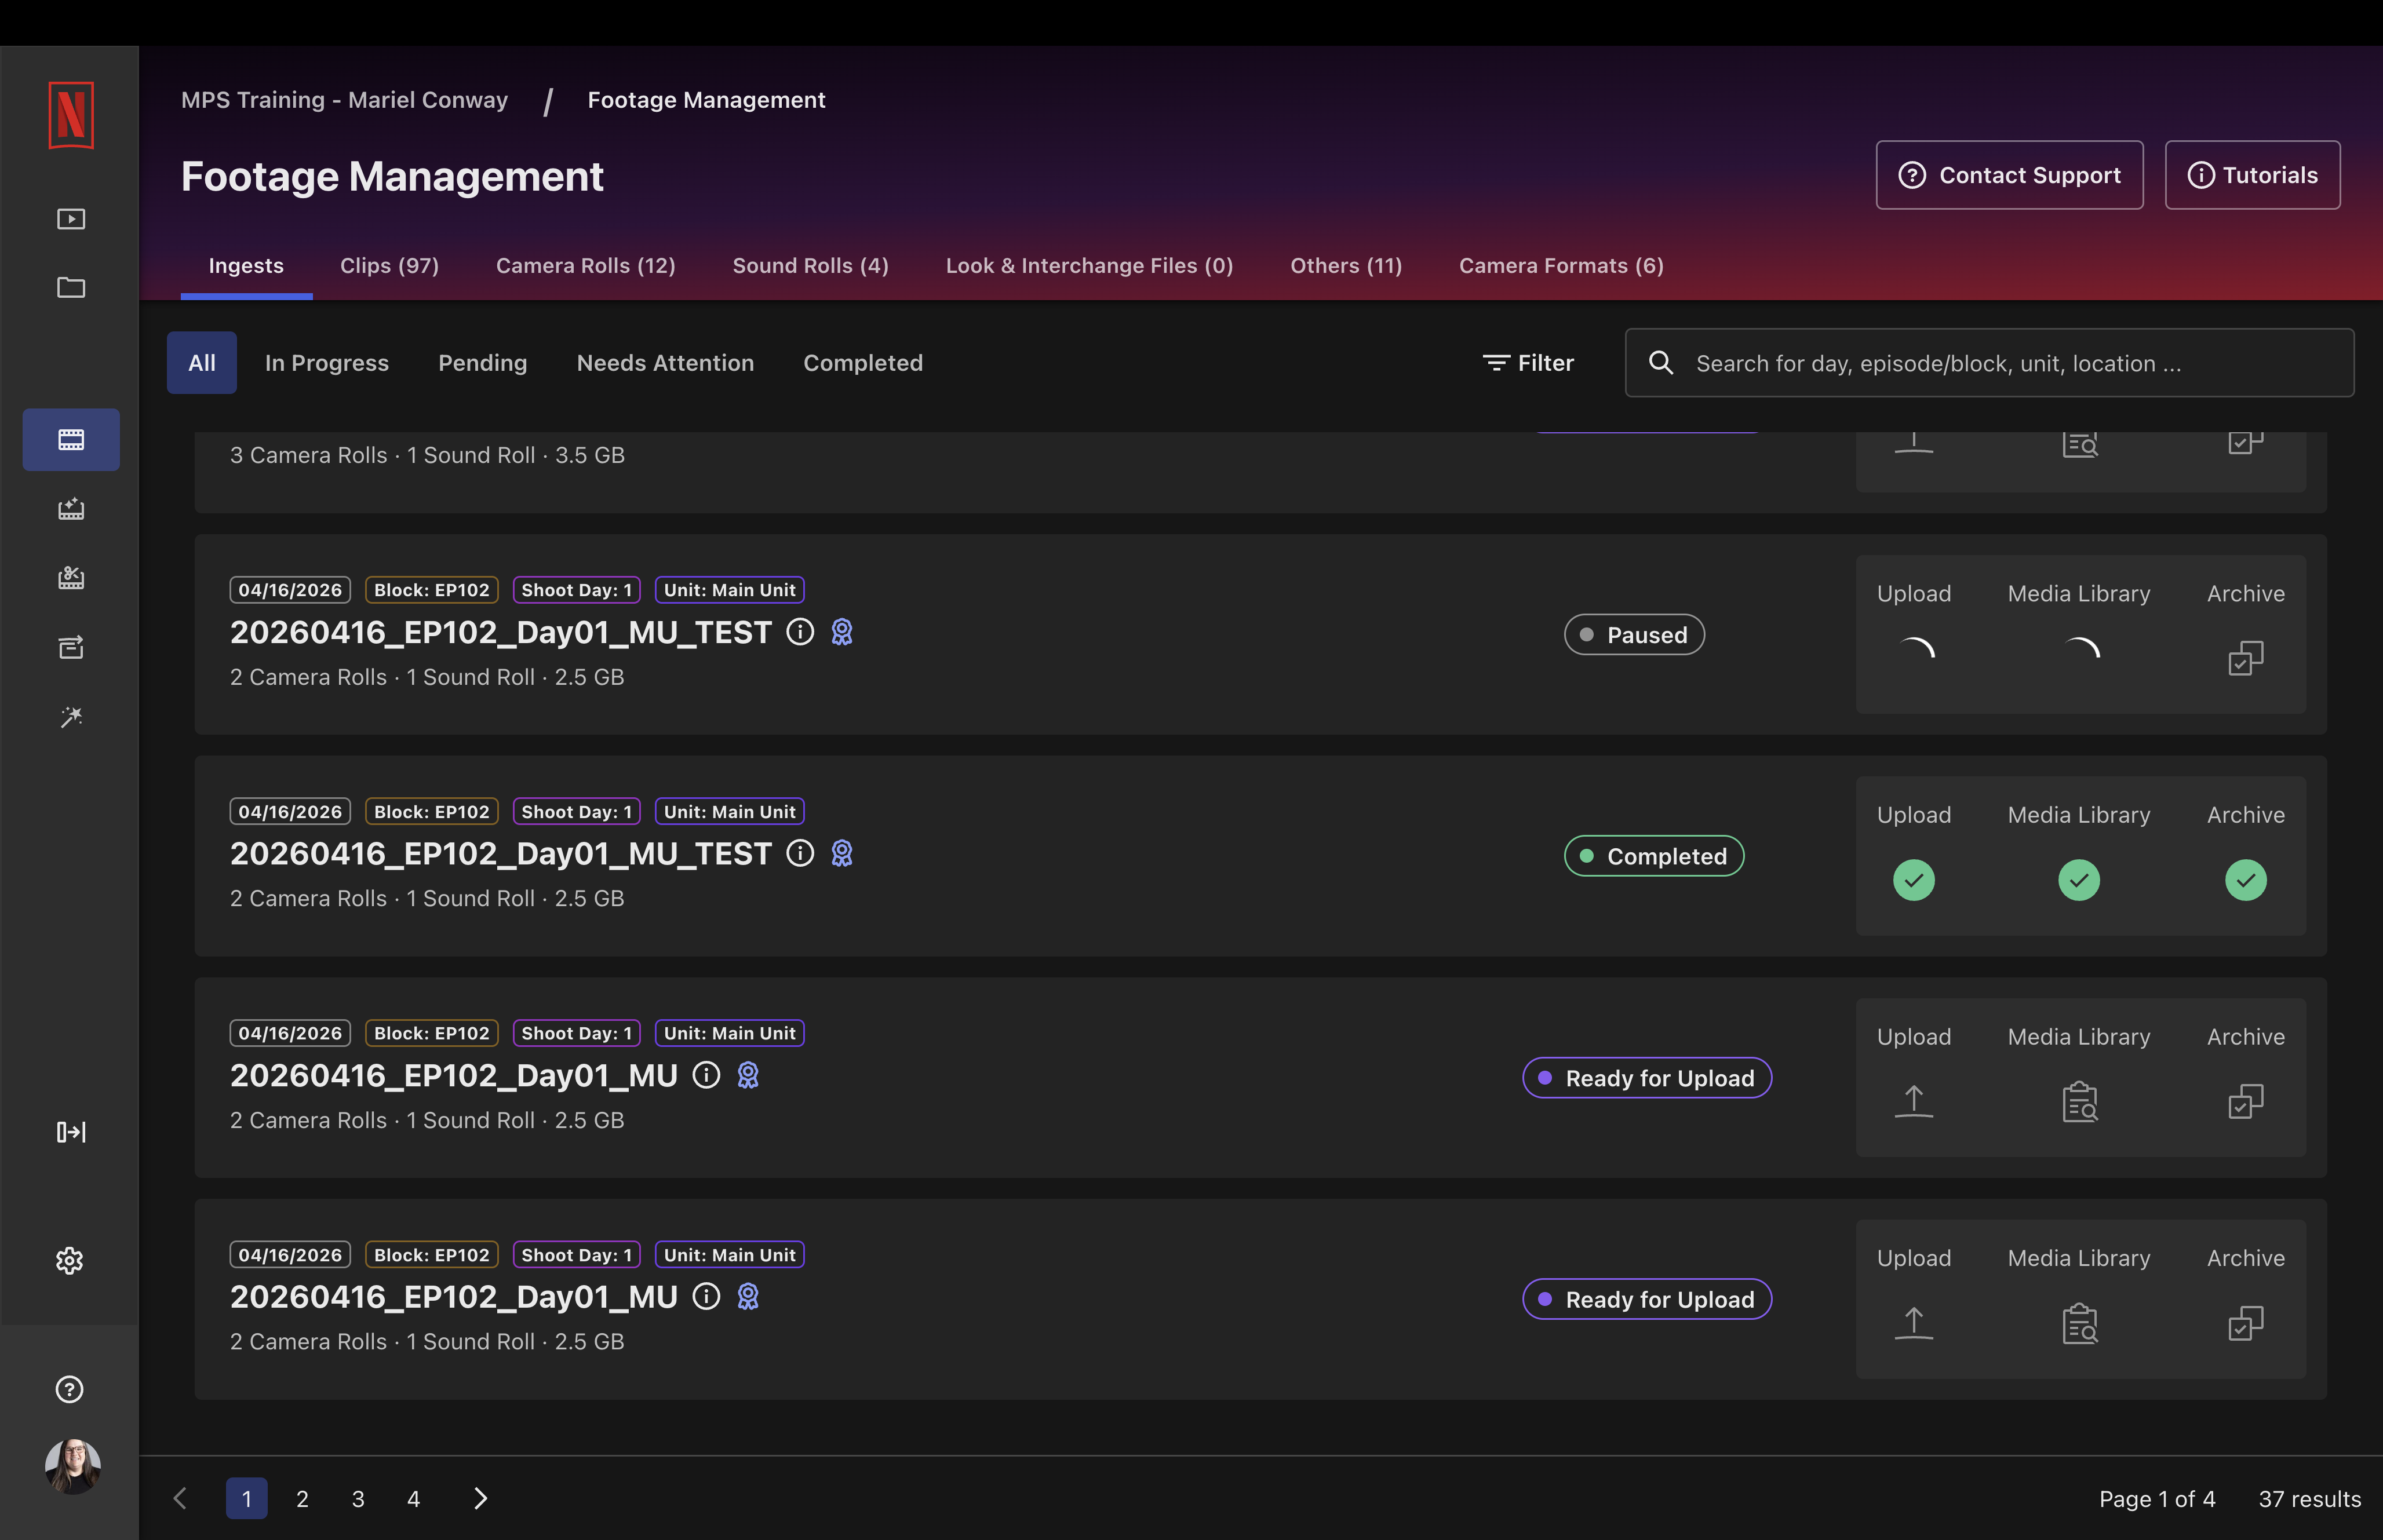Click the '37 results' text
The image size is (2383, 1540).
point(2310,1499)
